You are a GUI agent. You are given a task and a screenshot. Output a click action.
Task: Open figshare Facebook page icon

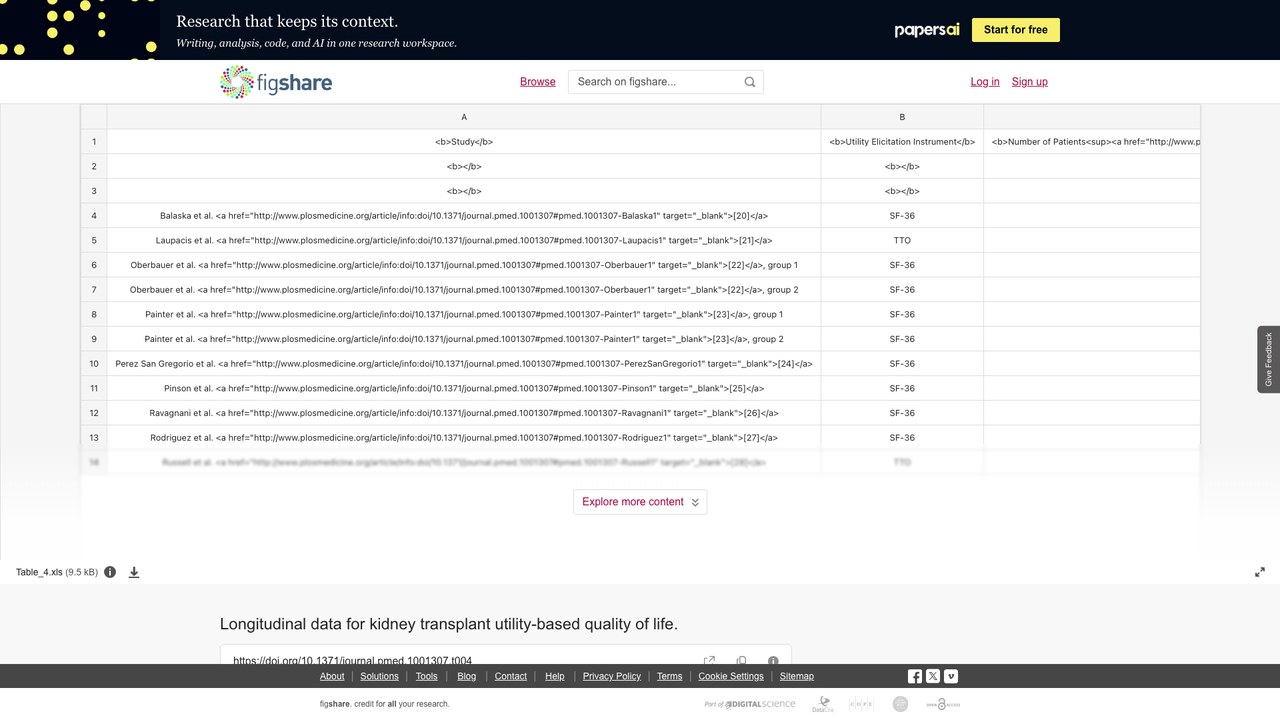pos(915,676)
